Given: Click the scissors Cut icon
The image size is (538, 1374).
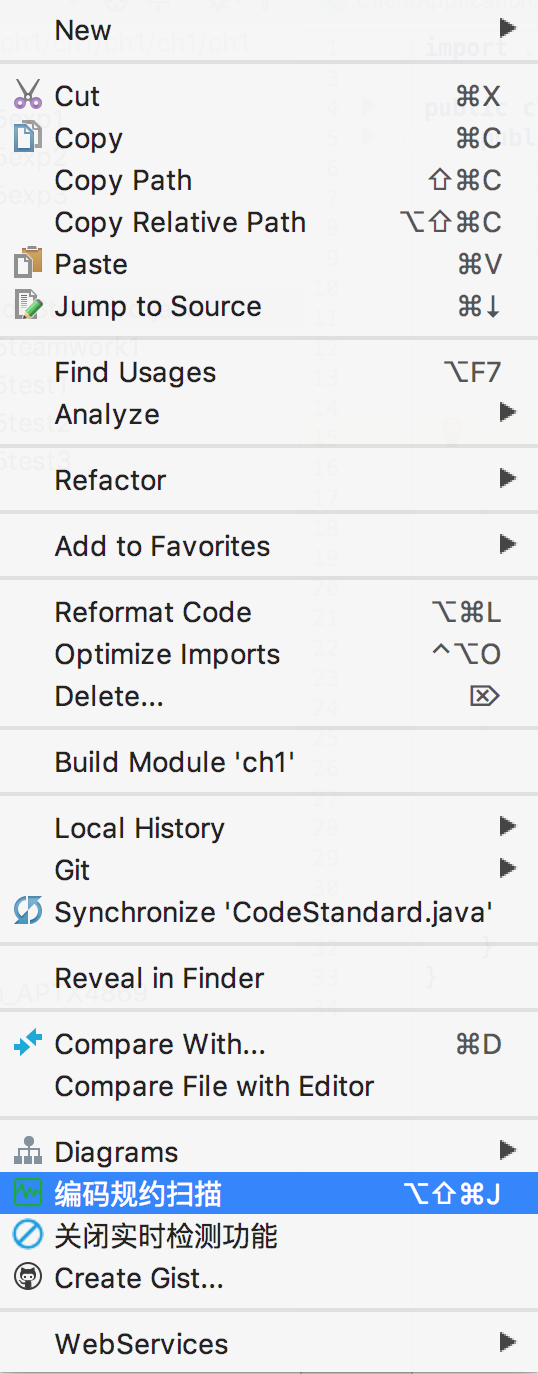Looking at the screenshot, I should pyautogui.click(x=28, y=96).
